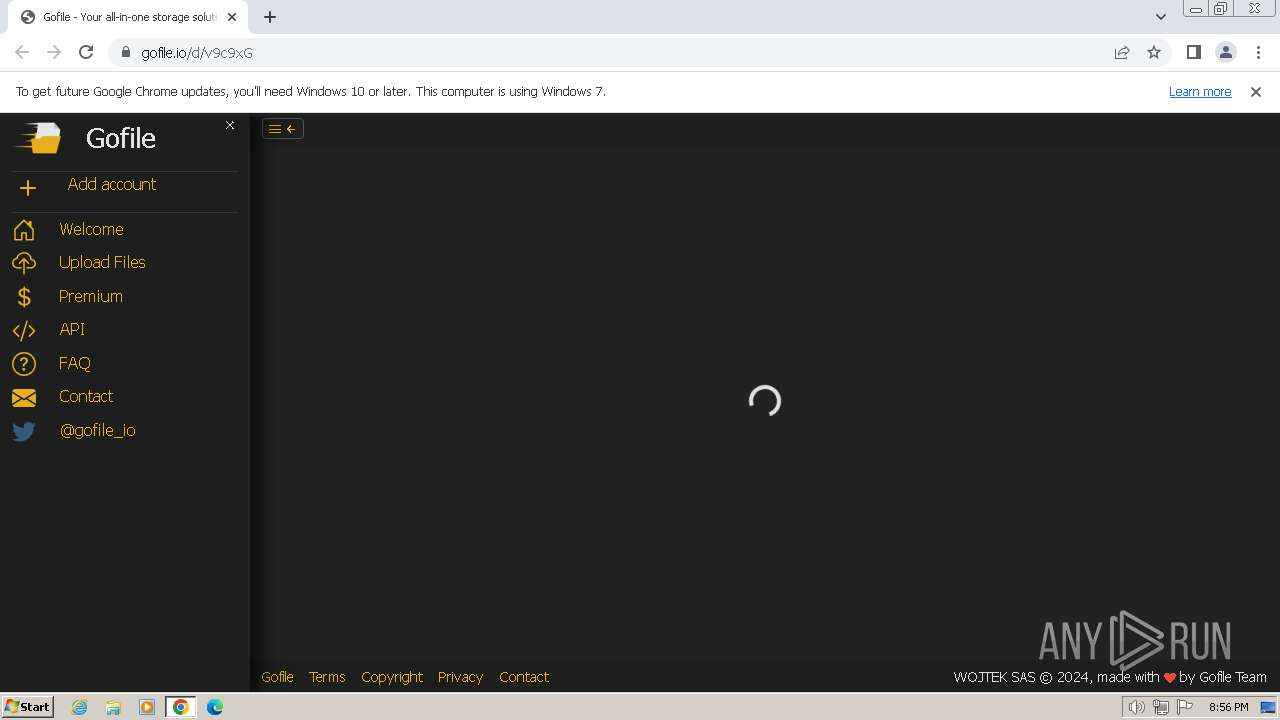Click the FAQ question mark icon
Screen dimensions: 1280x720
click(24, 364)
